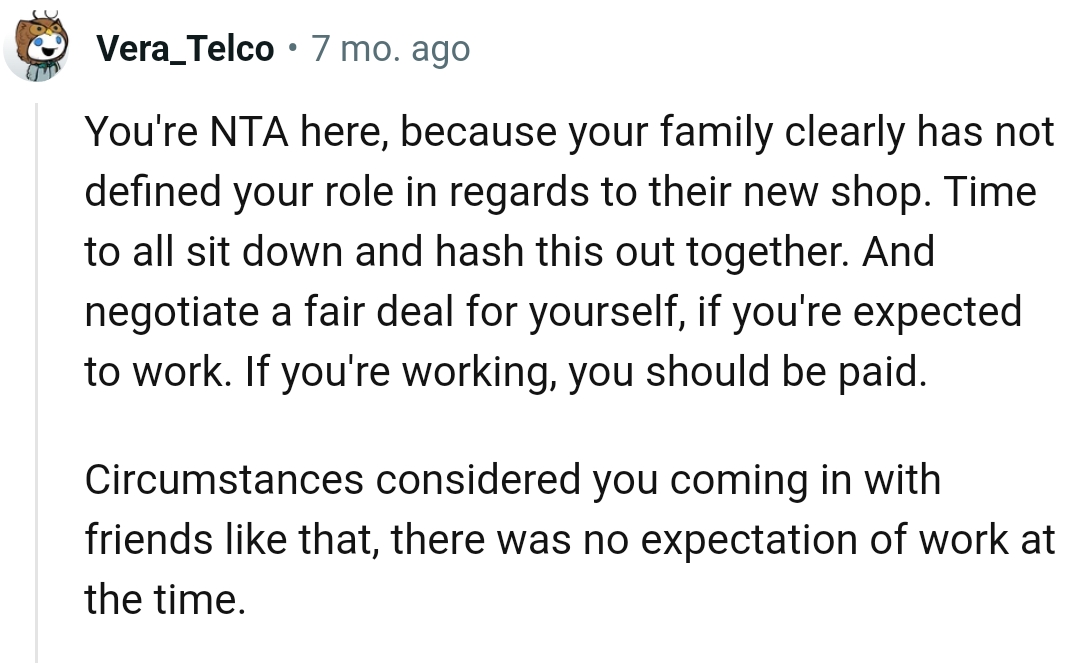Screen dimensions: 1080x663
Task: Click the "7 mo. ago" timestamp
Action: pos(390,48)
